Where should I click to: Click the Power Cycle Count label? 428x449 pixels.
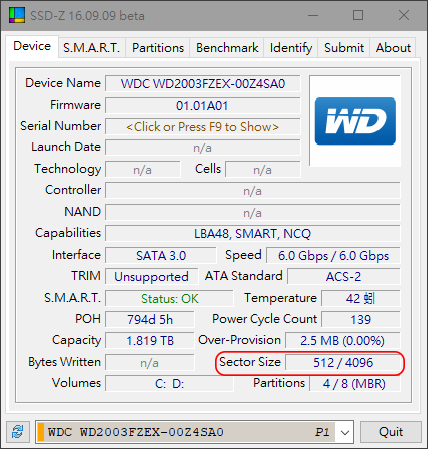click(264, 319)
